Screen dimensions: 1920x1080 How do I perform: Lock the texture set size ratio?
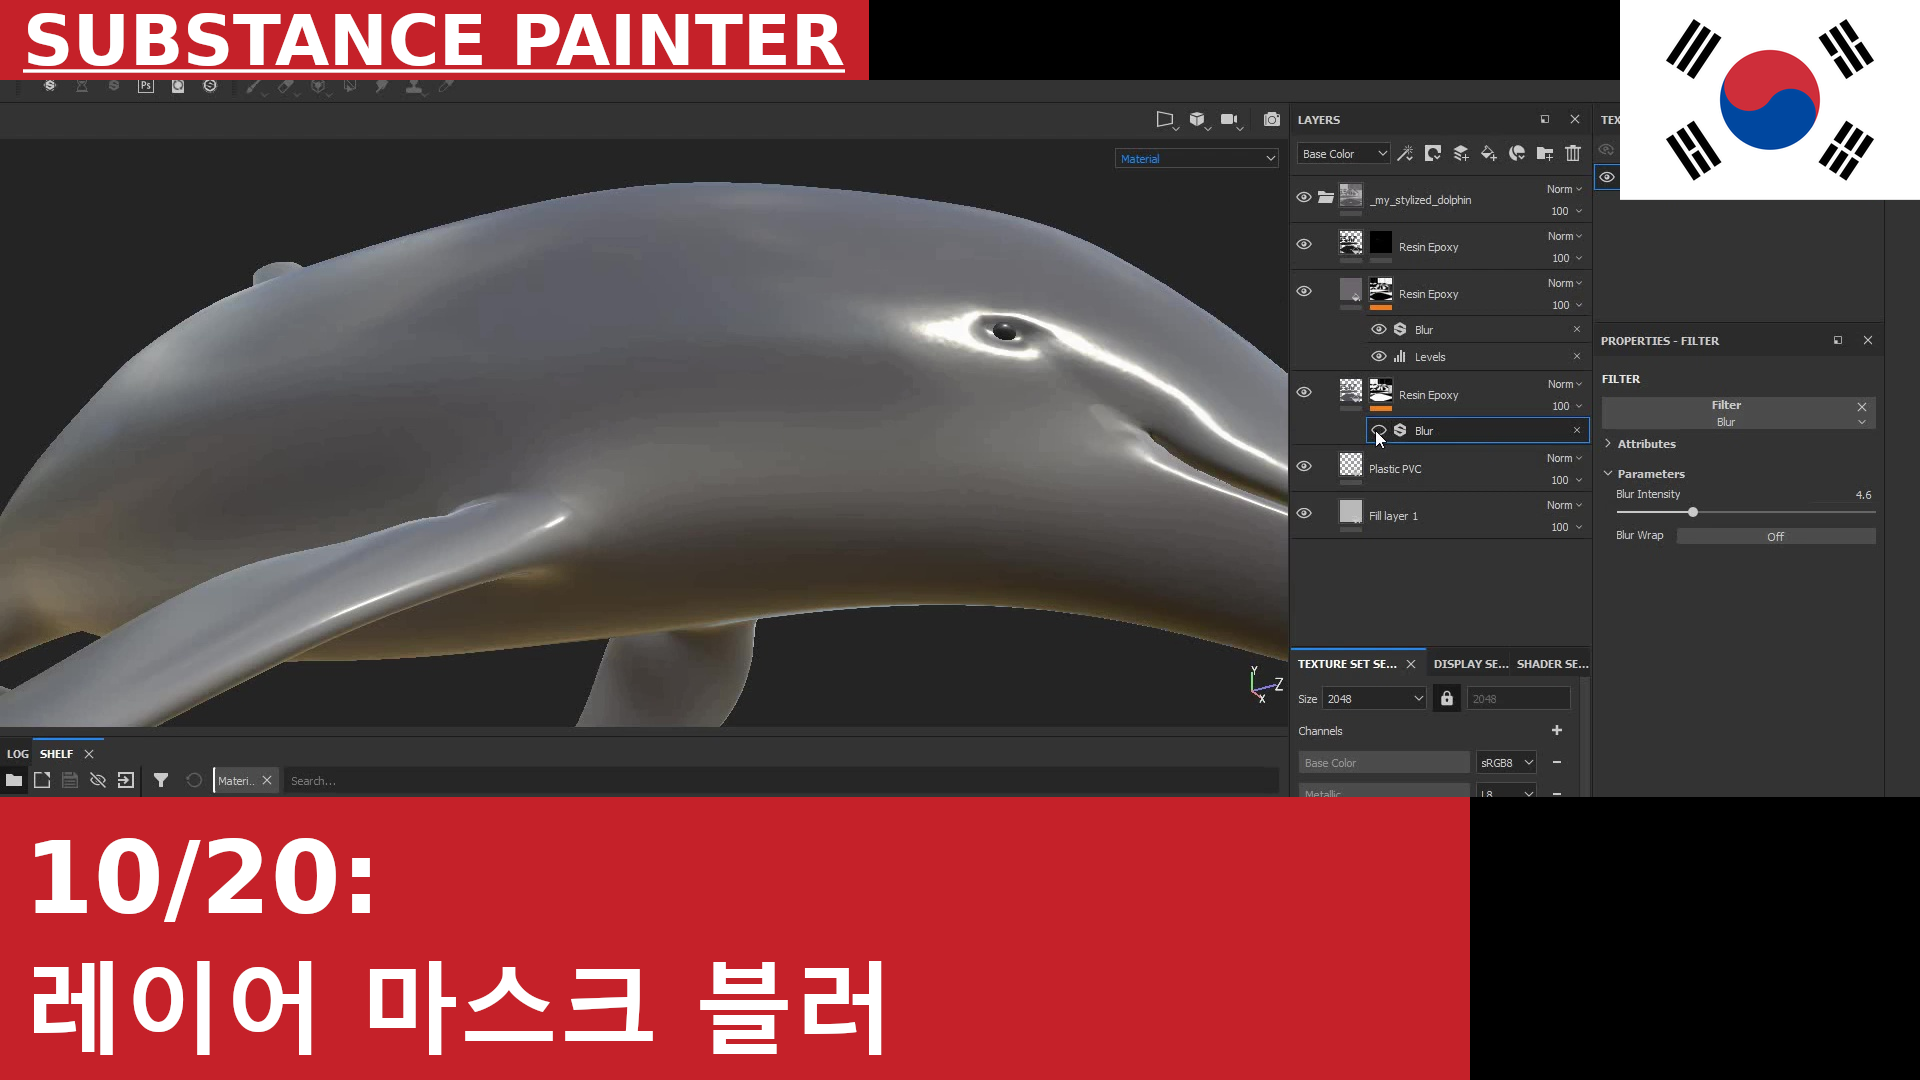point(1446,698)
